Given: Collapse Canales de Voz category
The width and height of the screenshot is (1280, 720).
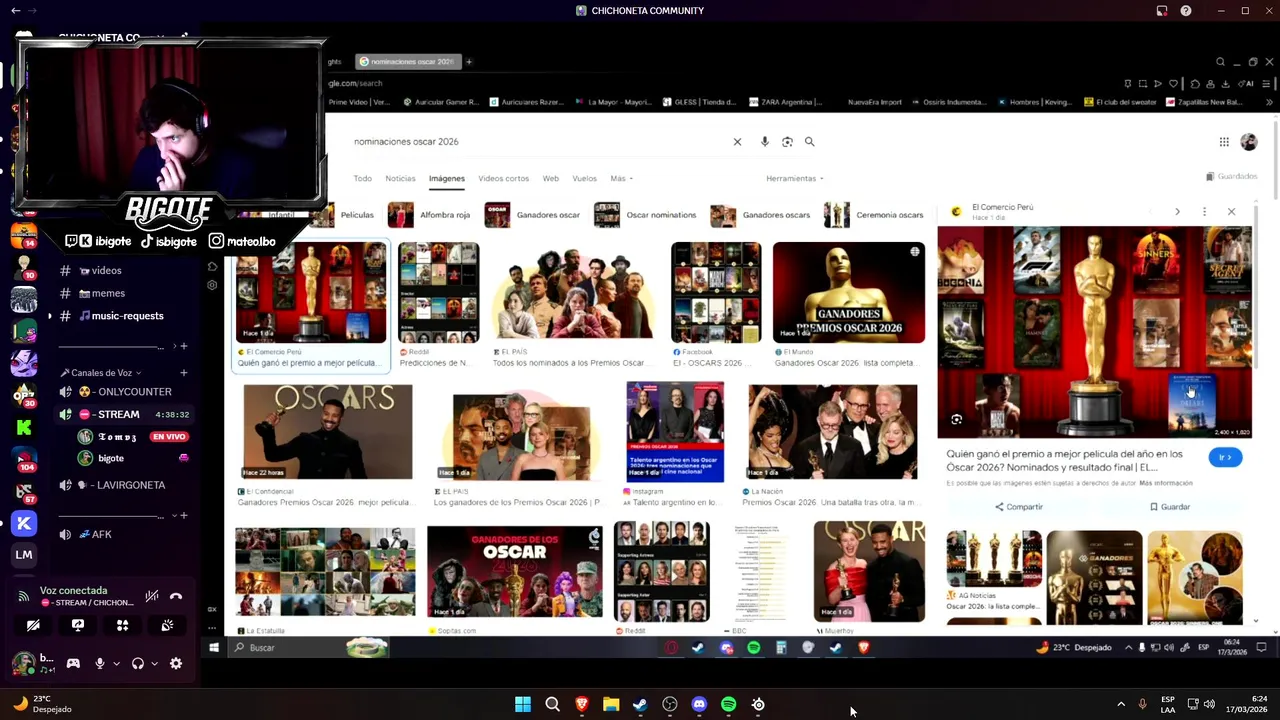Looking at the screenshot, I should tap(101, 372).
